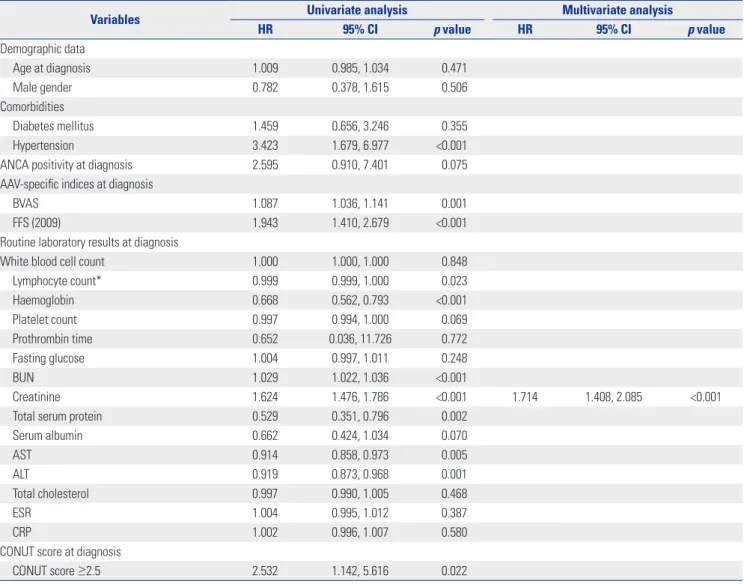This screenshot has width=744, height=584.
Task: Select ANCA positivity HR 2.595
Action: (265, 165)
